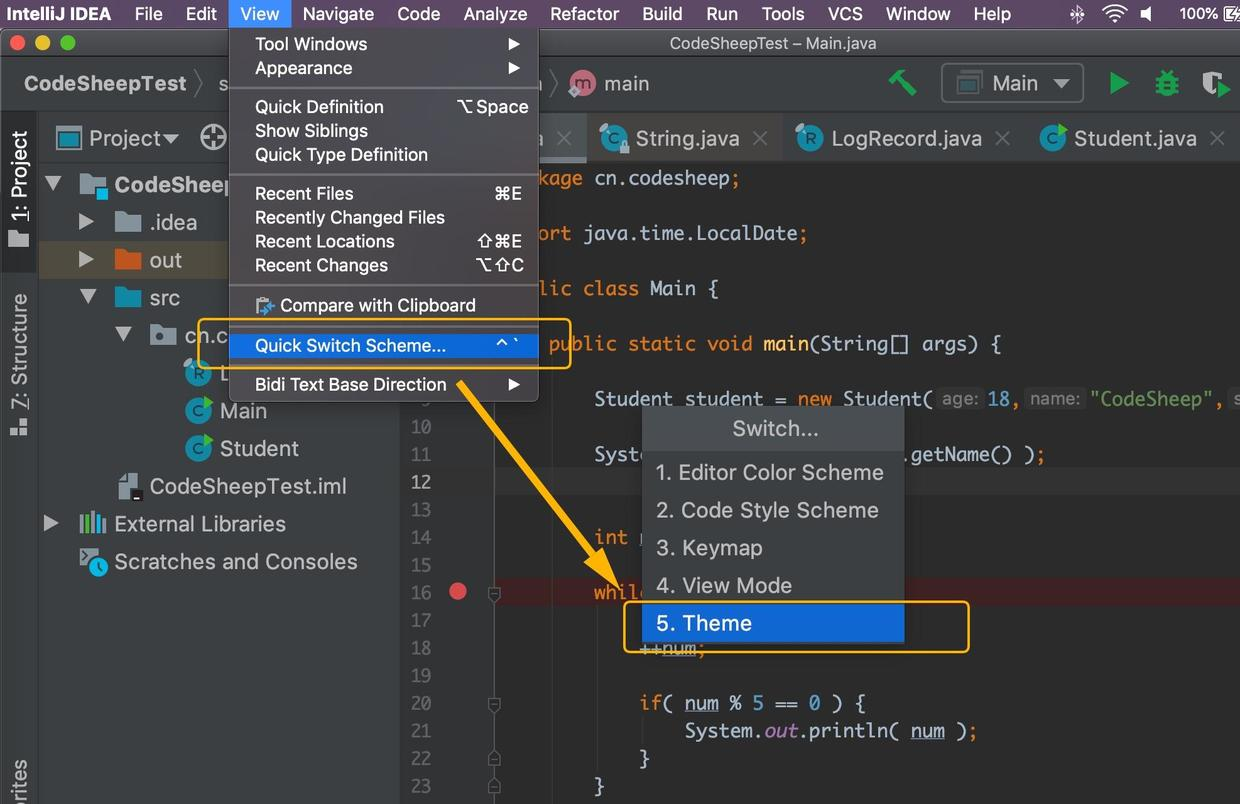
Task: Switch to the Student.java tab
Action: coord(1135,138)
